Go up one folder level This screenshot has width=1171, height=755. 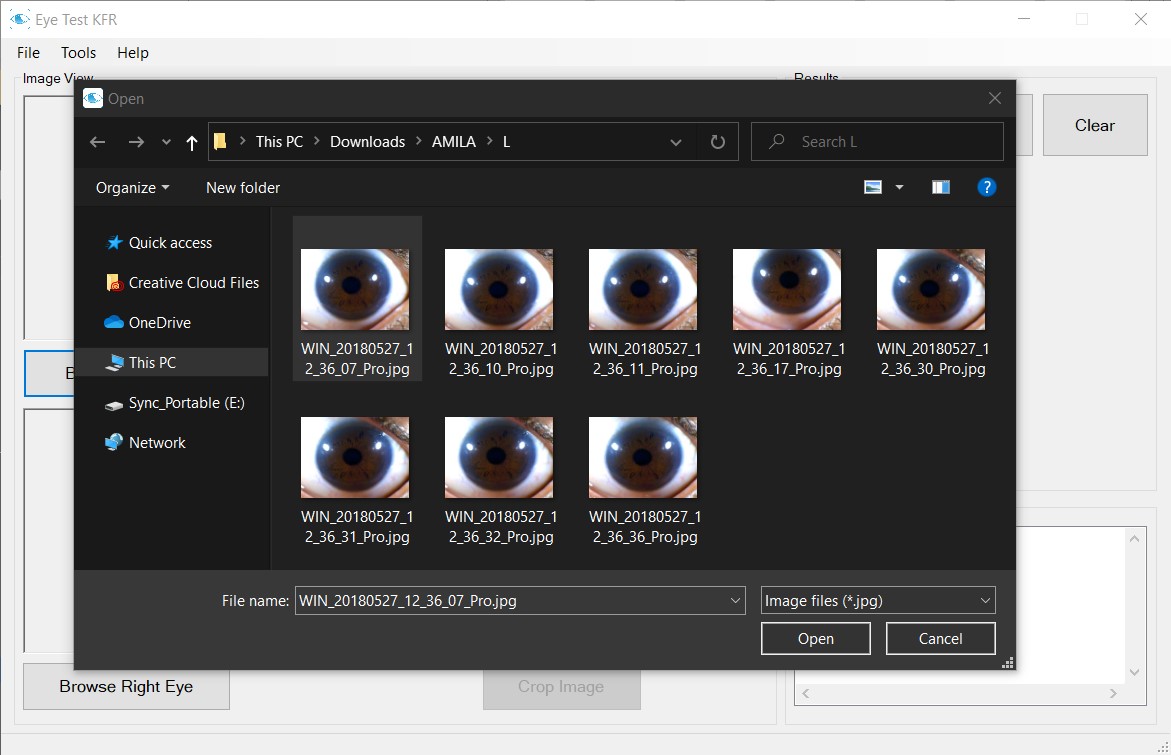click(192, 142)
